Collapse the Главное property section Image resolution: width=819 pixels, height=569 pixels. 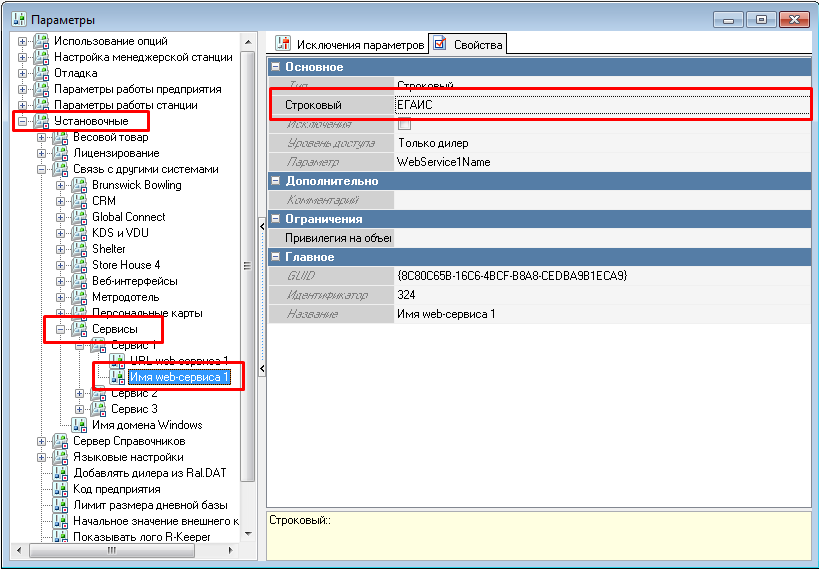pos(276,257)
